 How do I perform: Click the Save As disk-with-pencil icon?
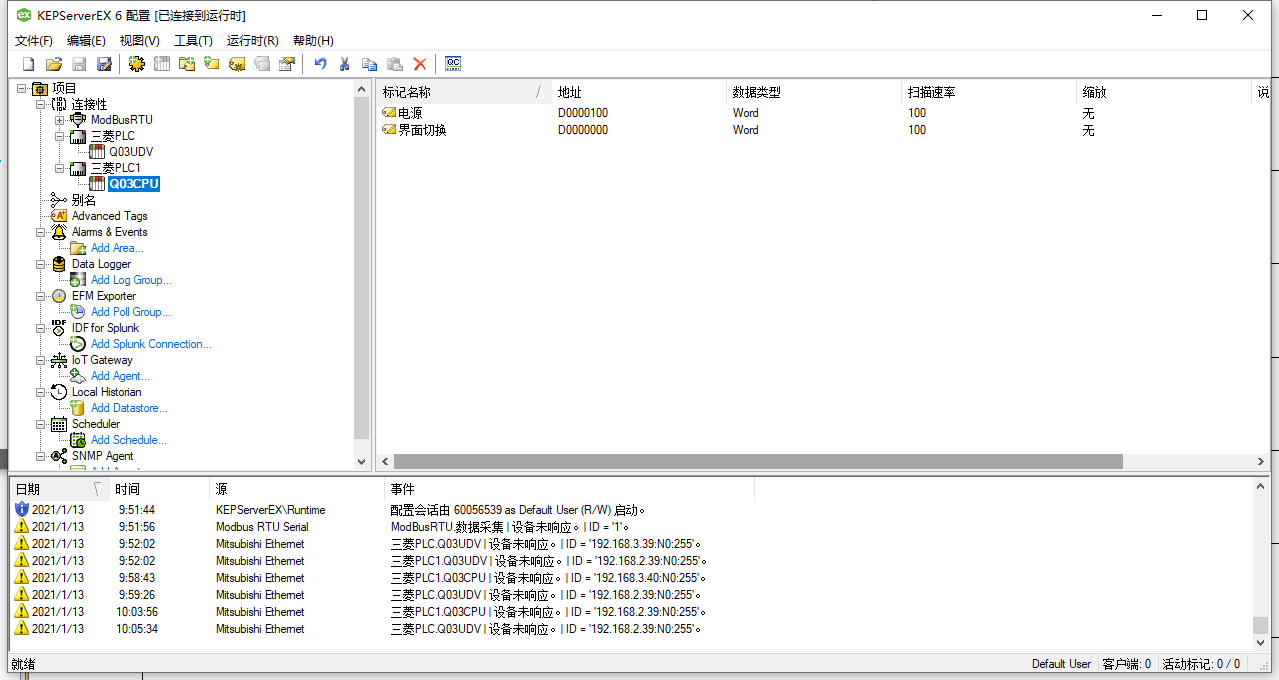[x=104, y=64]
